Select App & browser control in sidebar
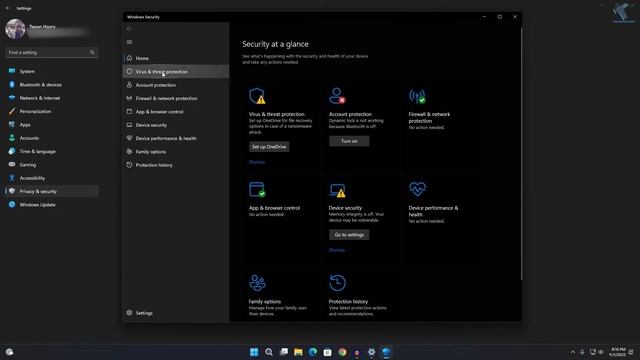Screen dimensions: 640x360 click(x=176, y=112)
